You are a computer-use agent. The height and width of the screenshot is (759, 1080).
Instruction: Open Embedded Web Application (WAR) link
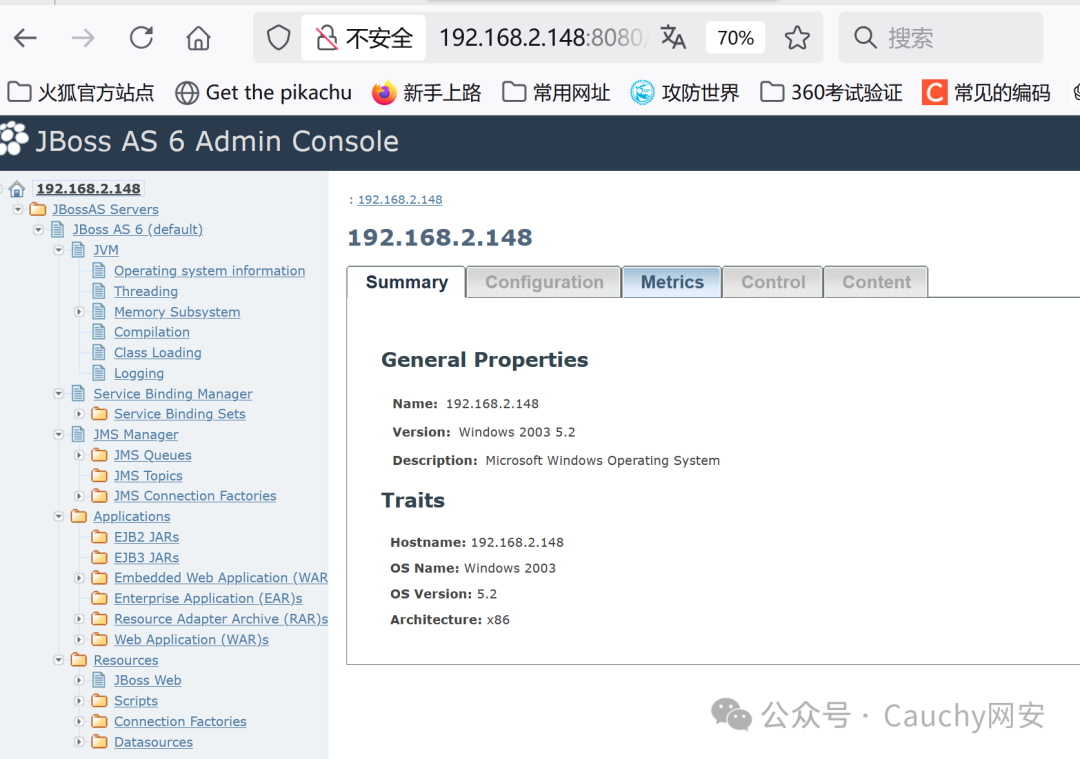pos(221,578)
